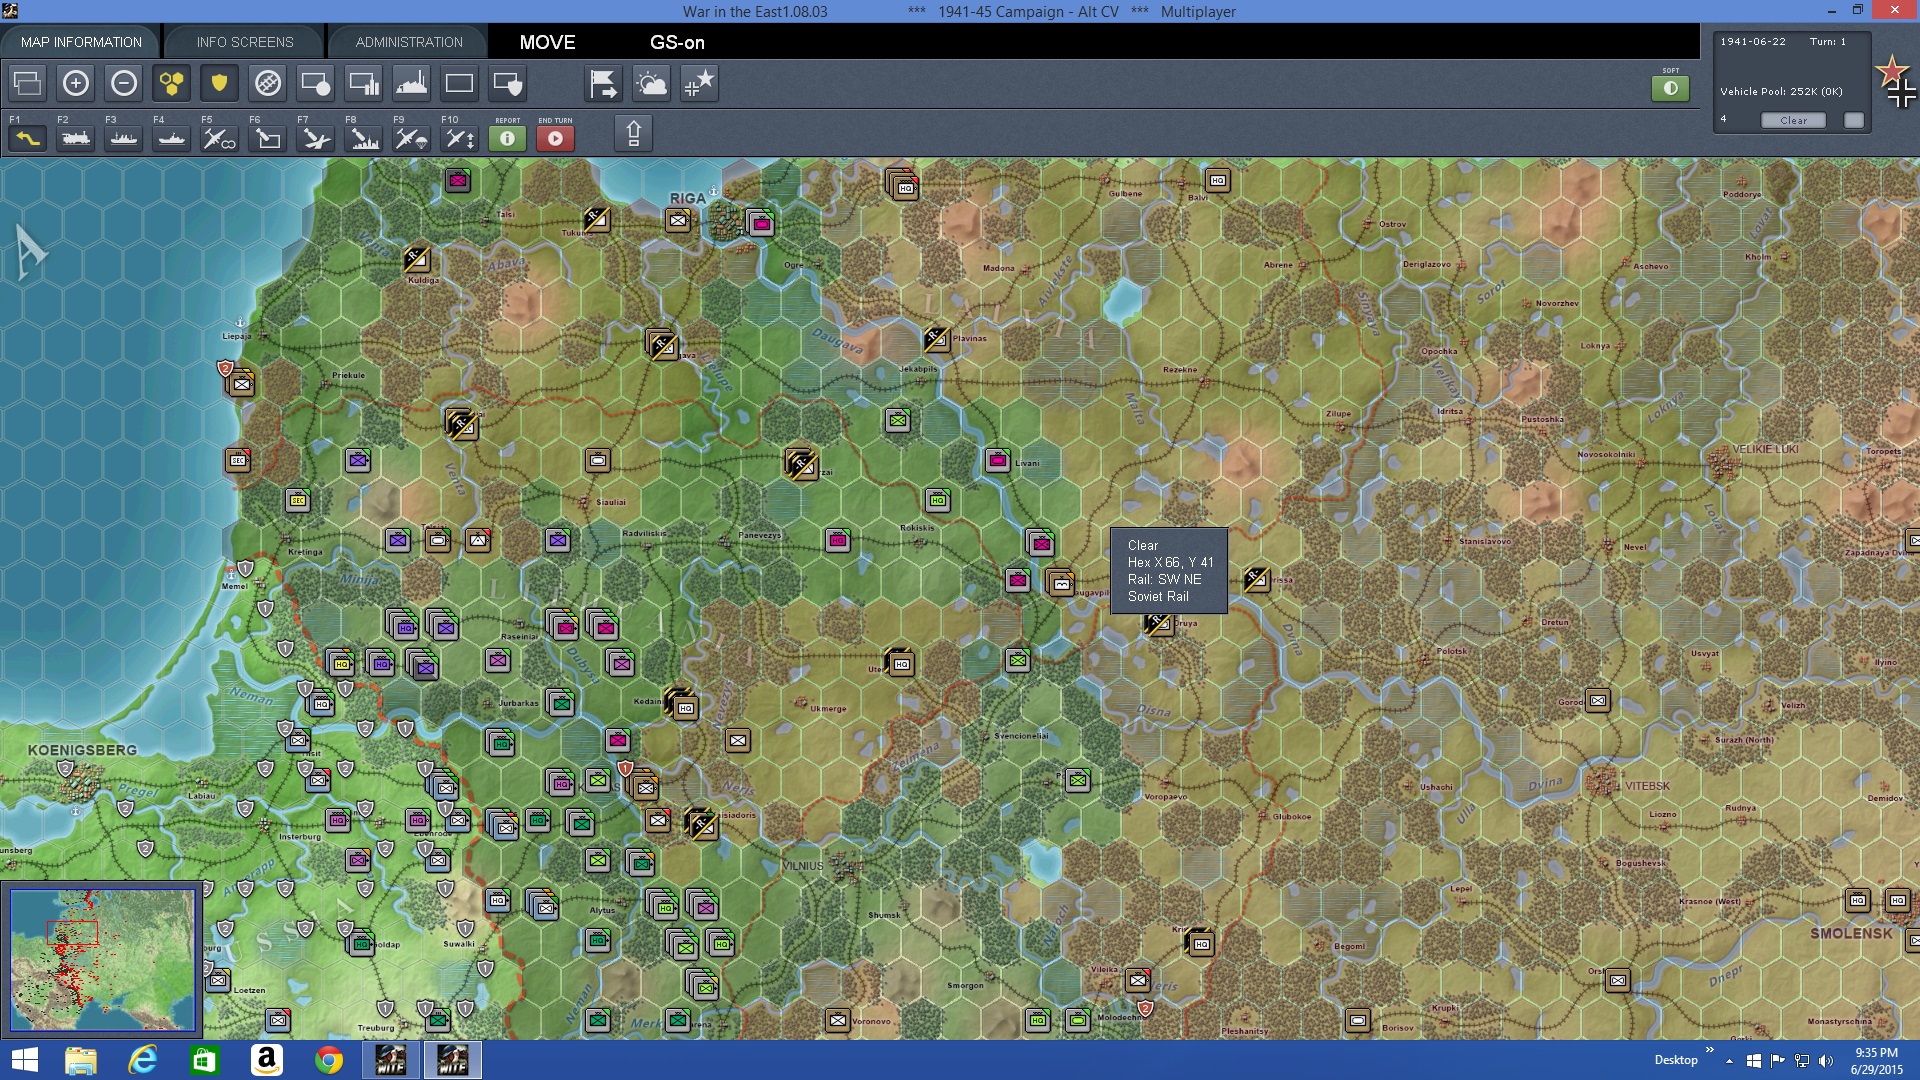Select the HQ unit near Balvi
1920x1080 pixels.
(x=1217, y=181)
